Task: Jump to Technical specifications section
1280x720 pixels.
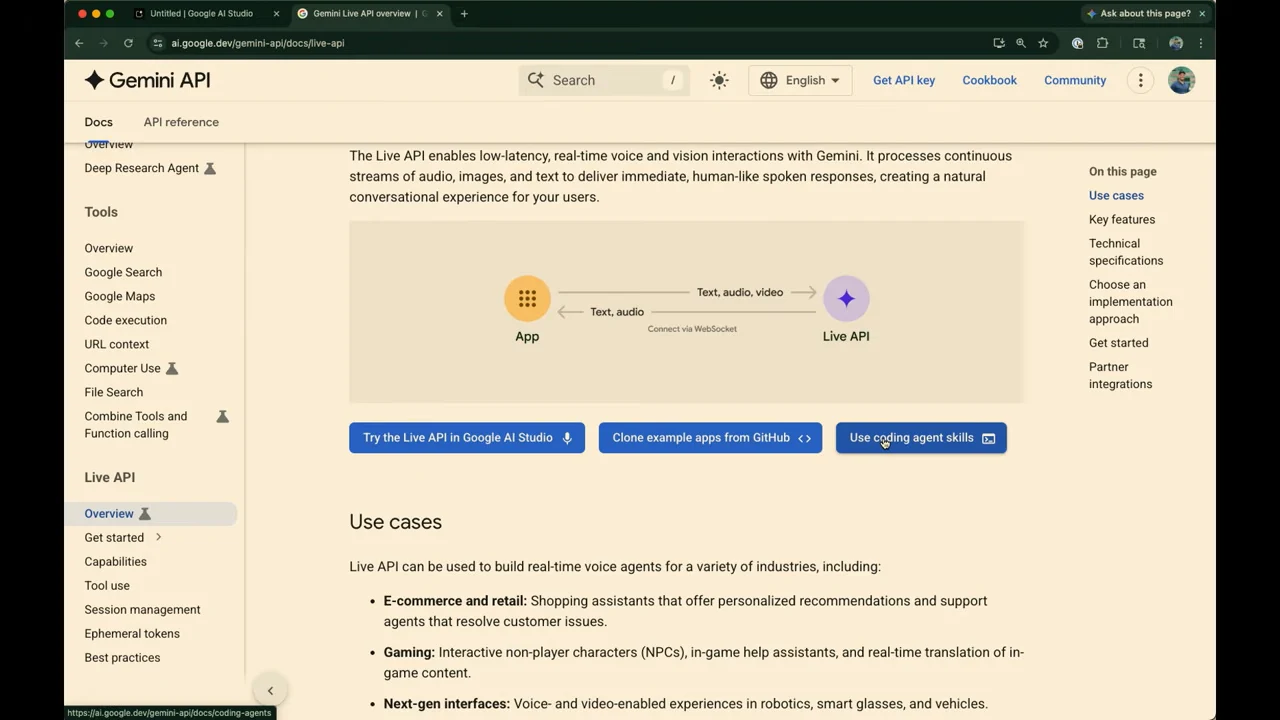Action: click(1126, 252)
